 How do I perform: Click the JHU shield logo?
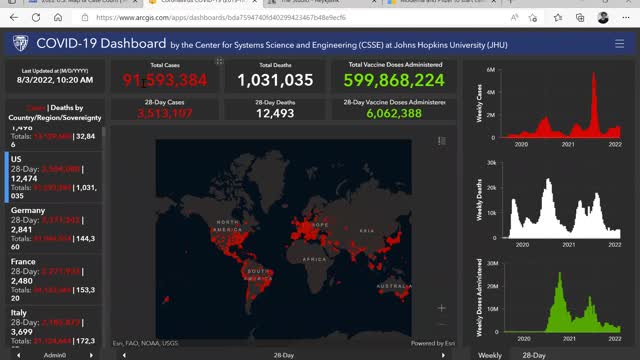pyautogui.click(x=20, y=43)
